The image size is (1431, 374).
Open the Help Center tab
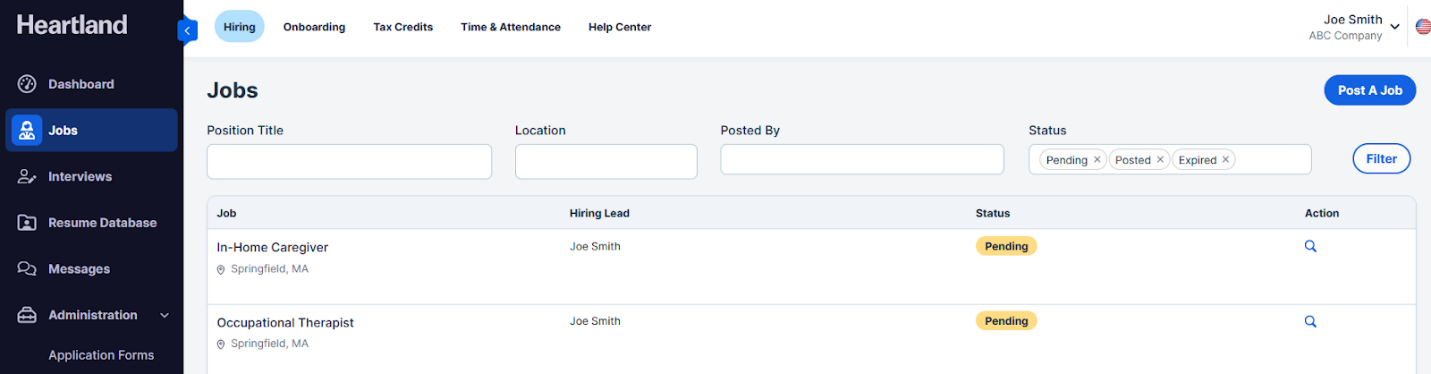point(620,27)
